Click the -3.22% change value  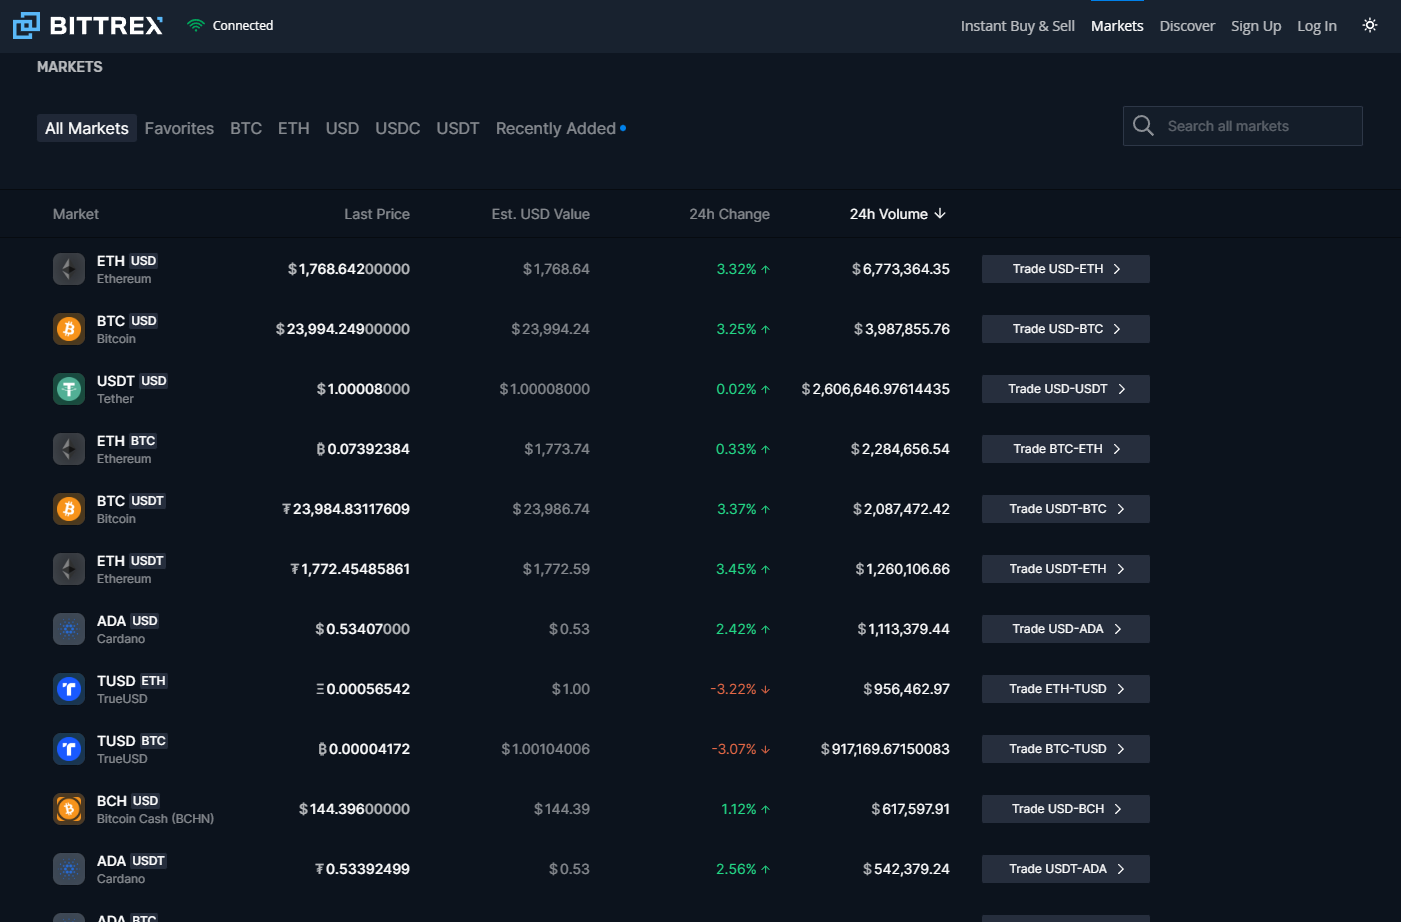pyautogui.click(x=740, y=689)
